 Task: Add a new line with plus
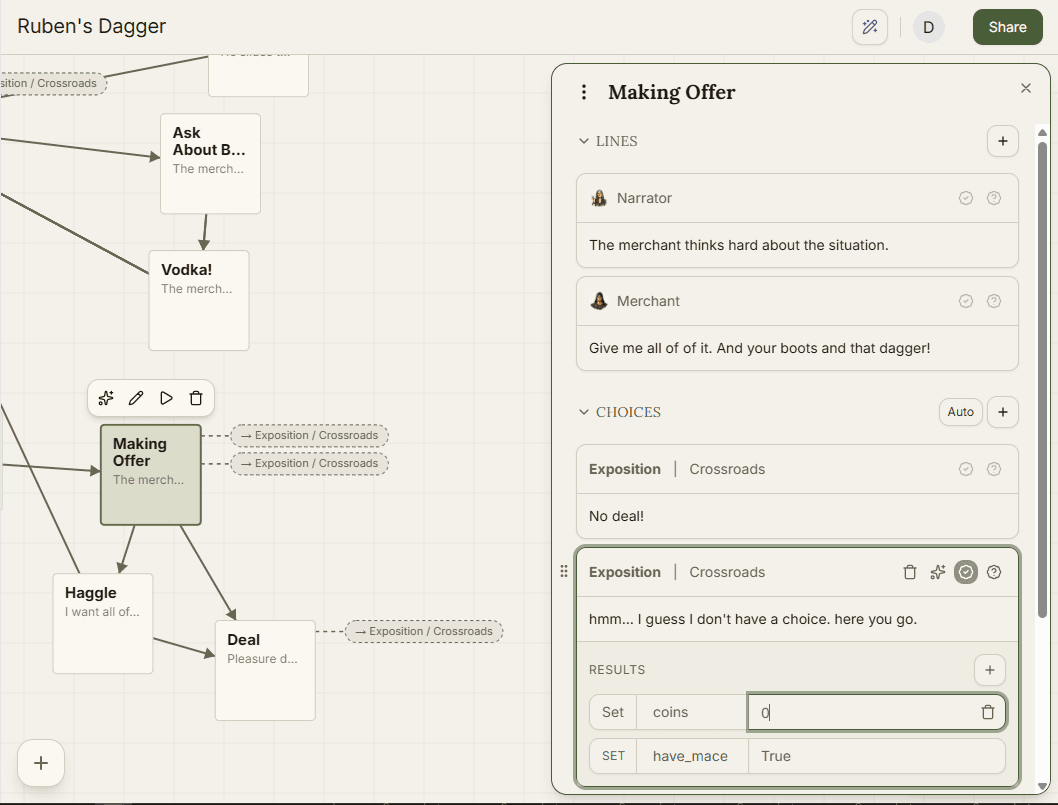(x=1003, y=141)
